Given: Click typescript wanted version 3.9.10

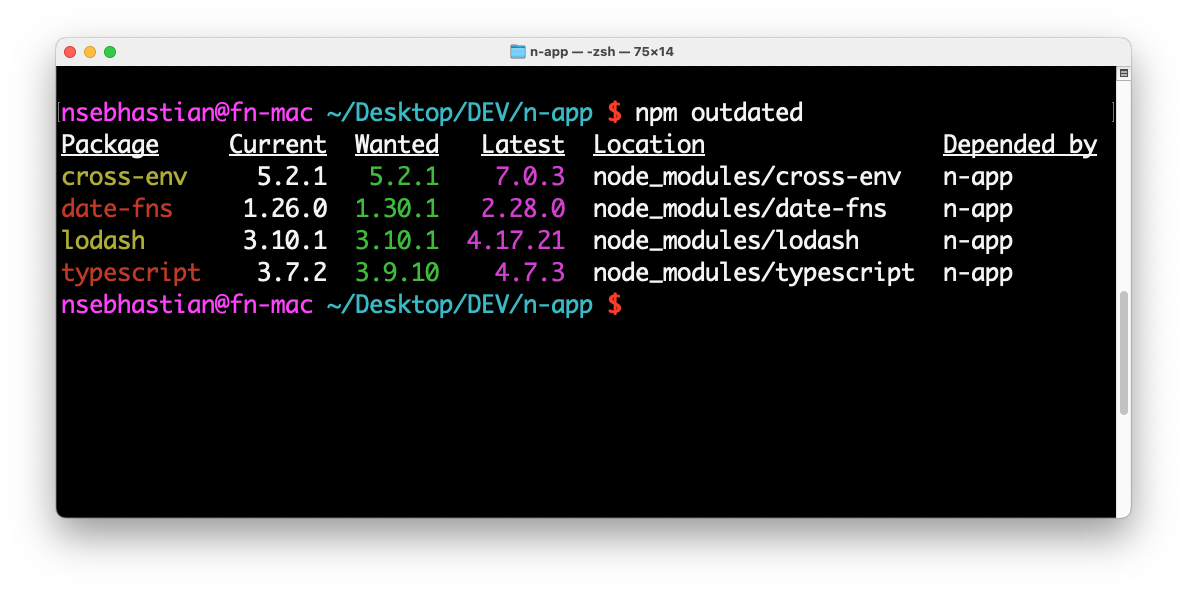Looking at the screenshot, I should [397, 273].
